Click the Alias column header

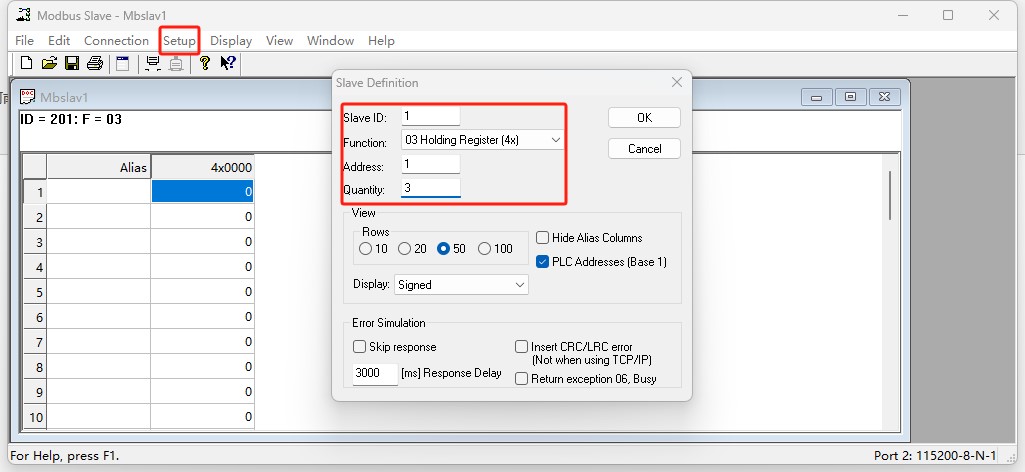pos(99,167)
